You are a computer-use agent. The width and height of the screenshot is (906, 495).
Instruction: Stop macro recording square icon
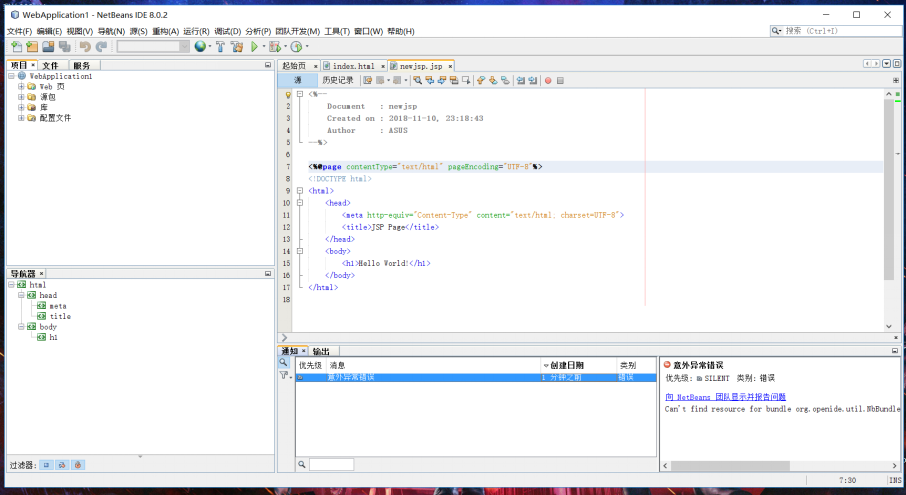pyautogui.click(x=560, y=80)
